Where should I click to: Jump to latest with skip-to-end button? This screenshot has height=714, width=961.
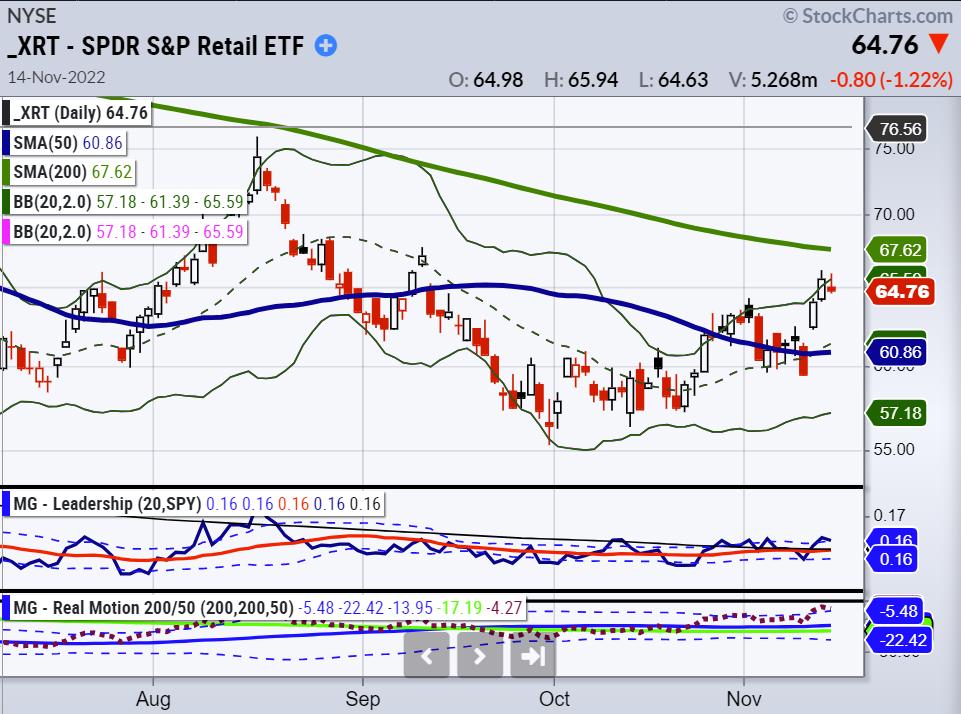[533, 657]
